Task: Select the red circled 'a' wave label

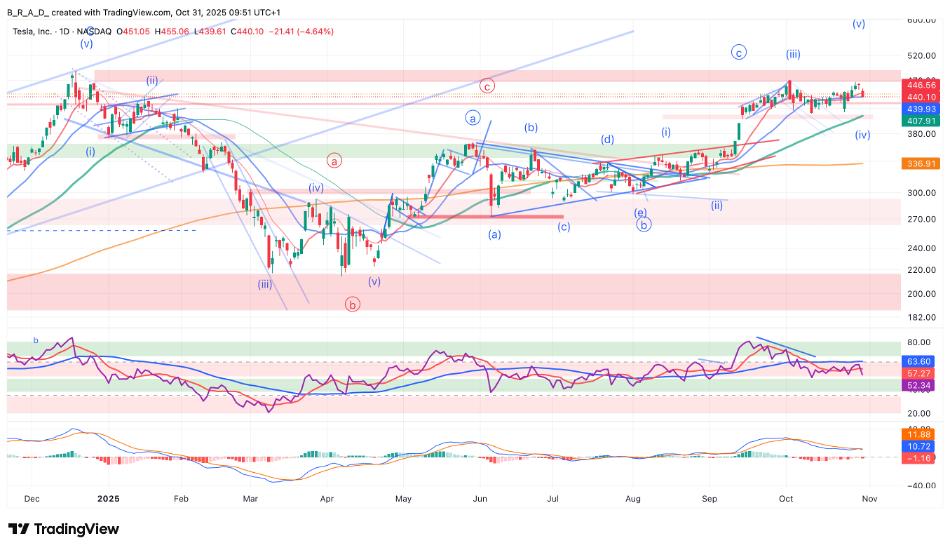Action: 335,159
